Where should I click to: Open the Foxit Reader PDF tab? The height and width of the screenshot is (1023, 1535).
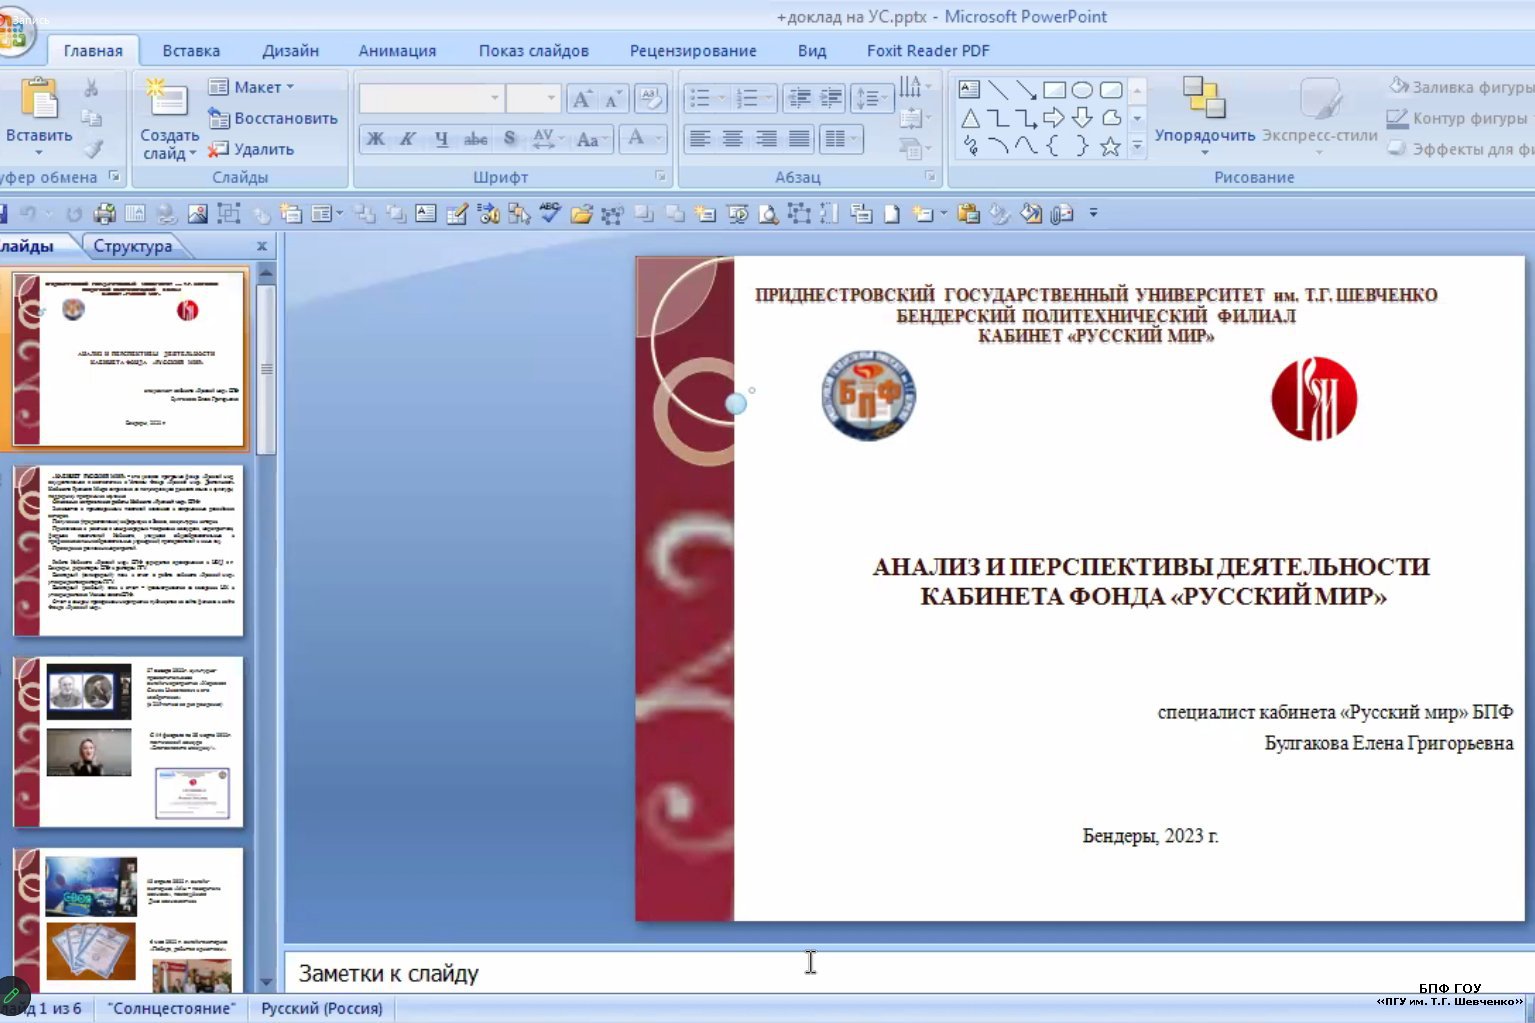[928, 51]
